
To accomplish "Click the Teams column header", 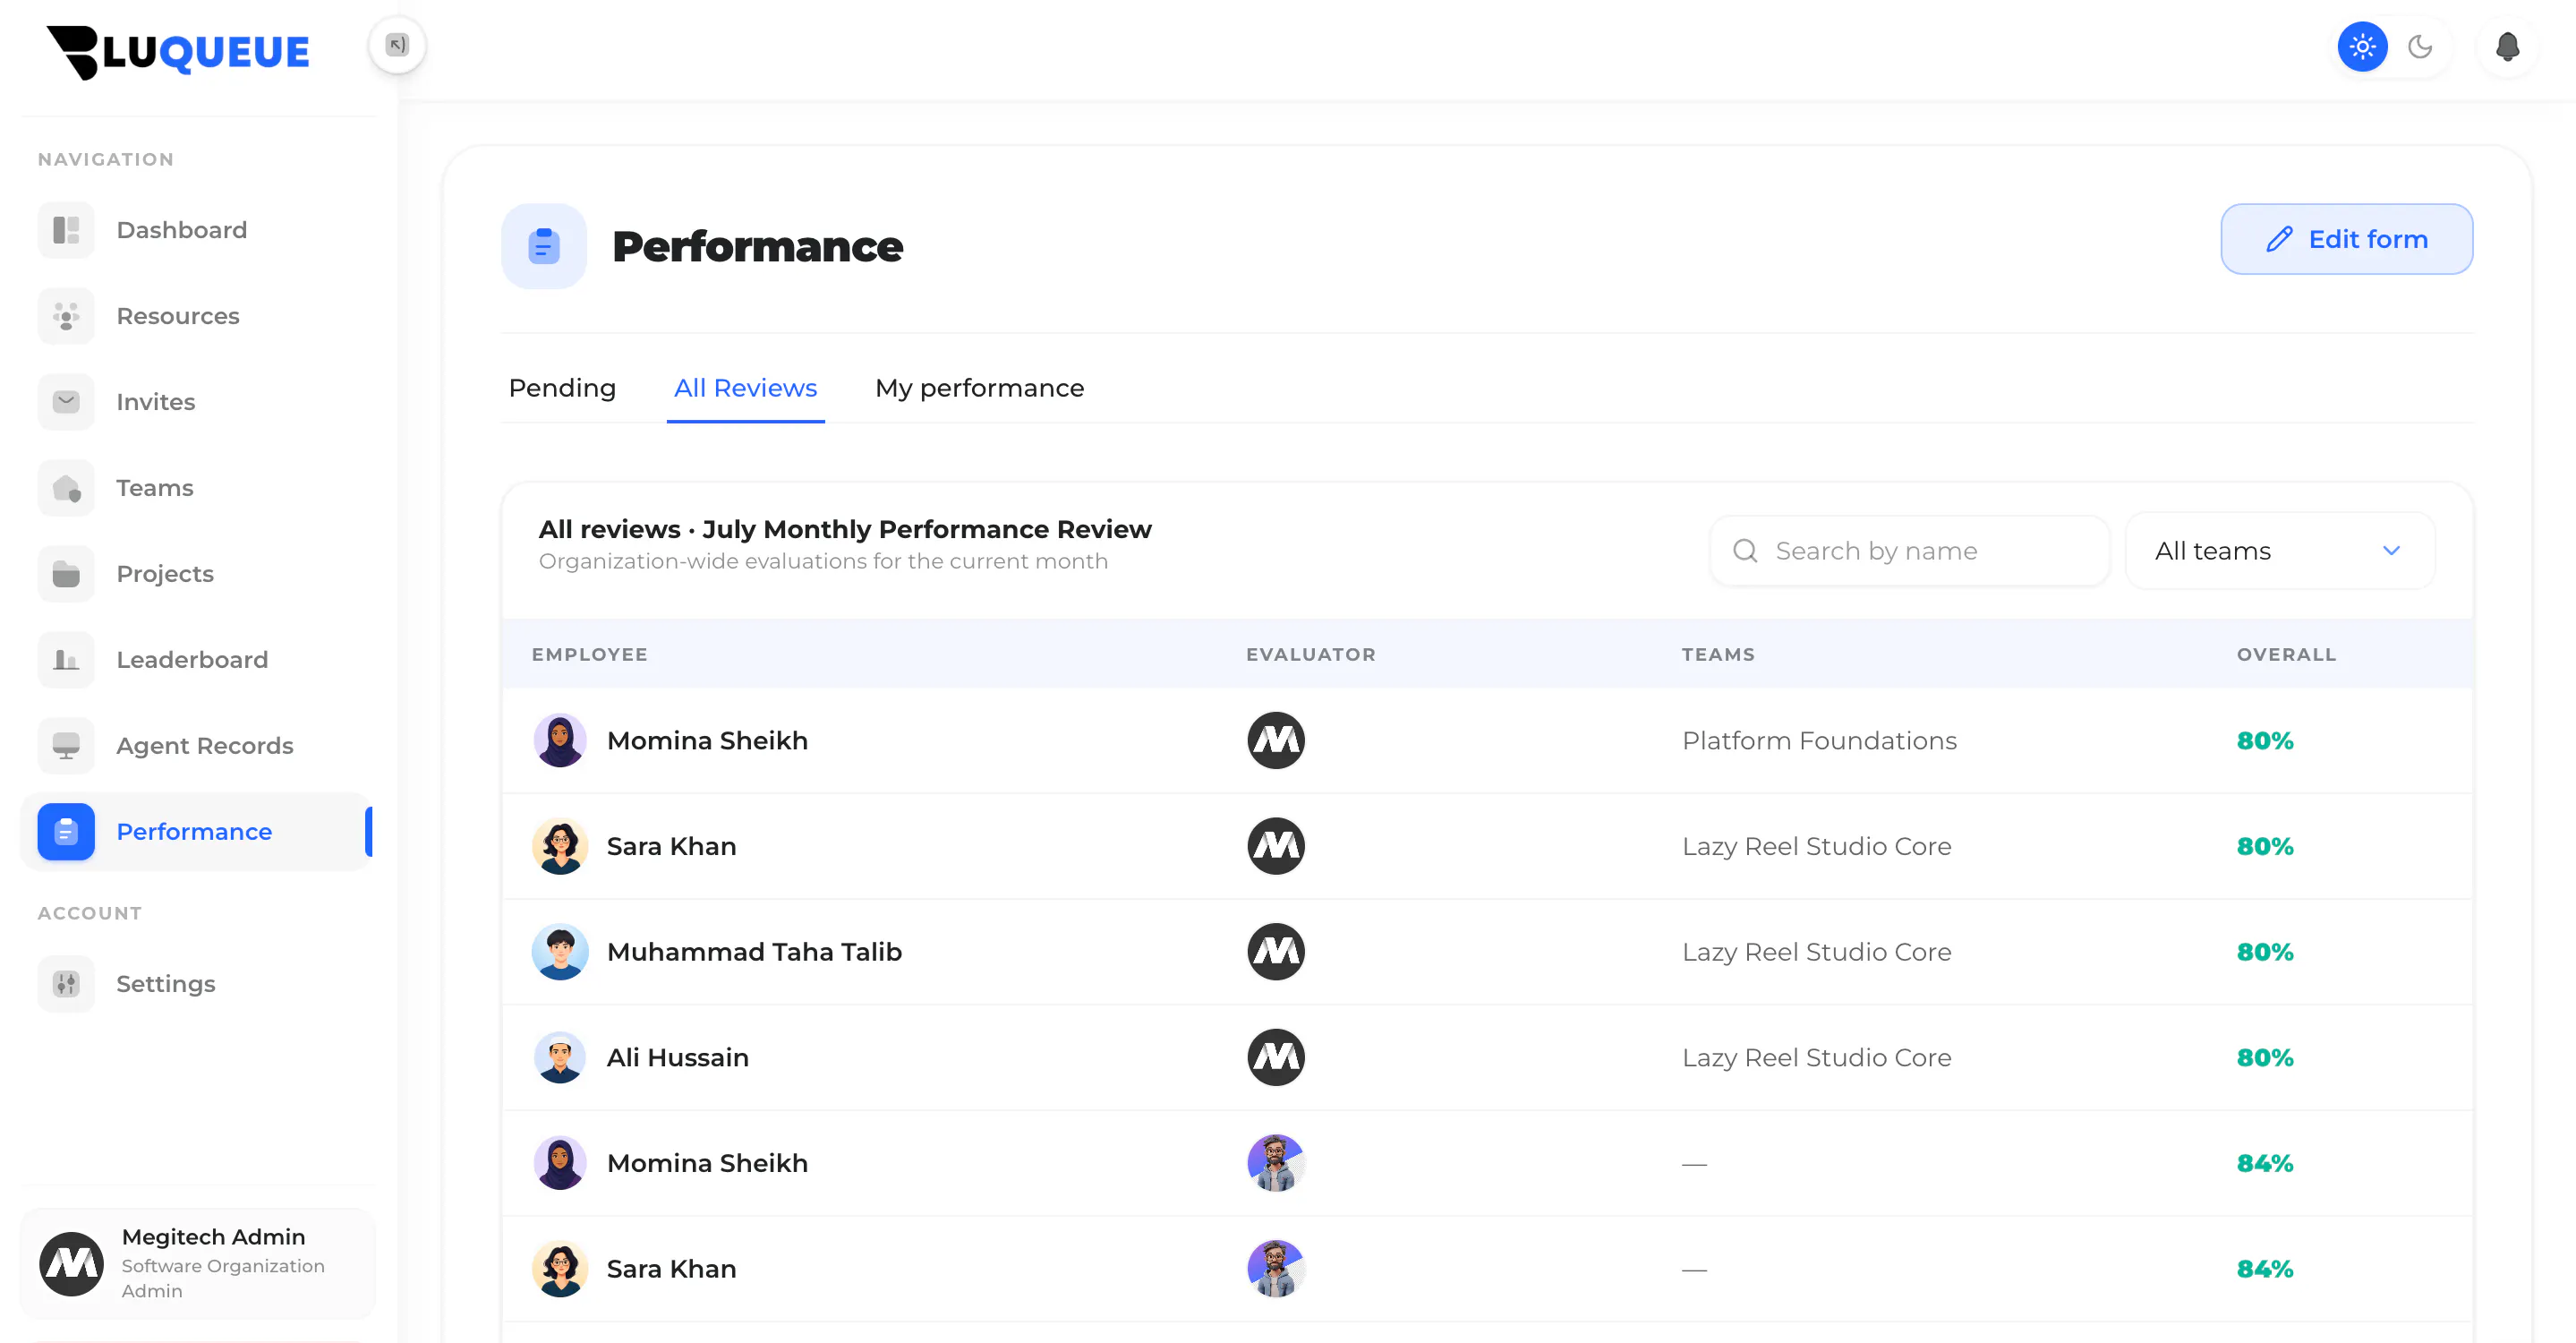I will tap(1718, 654).
